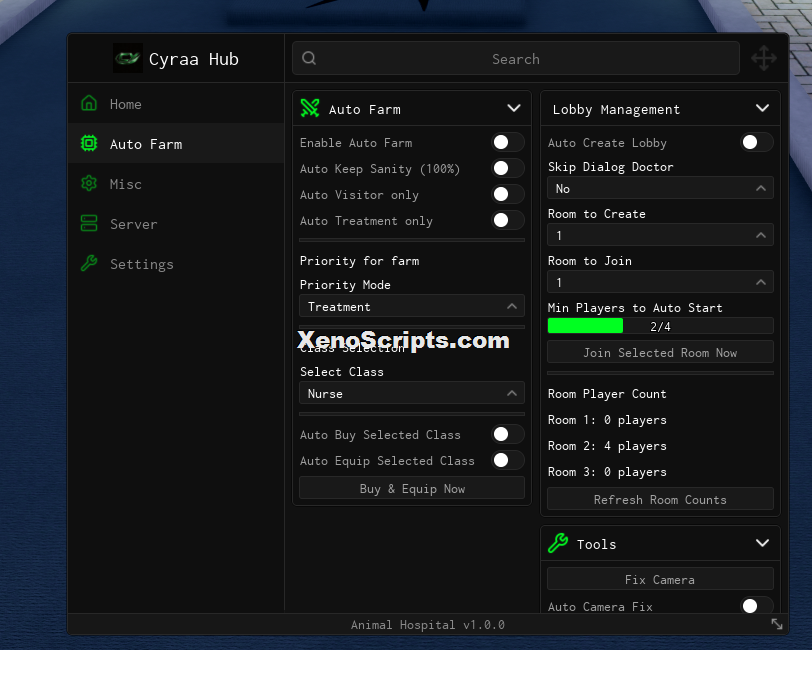
Task: Click the Settings wrench icon in sidebar
Action: click(89, 264)
